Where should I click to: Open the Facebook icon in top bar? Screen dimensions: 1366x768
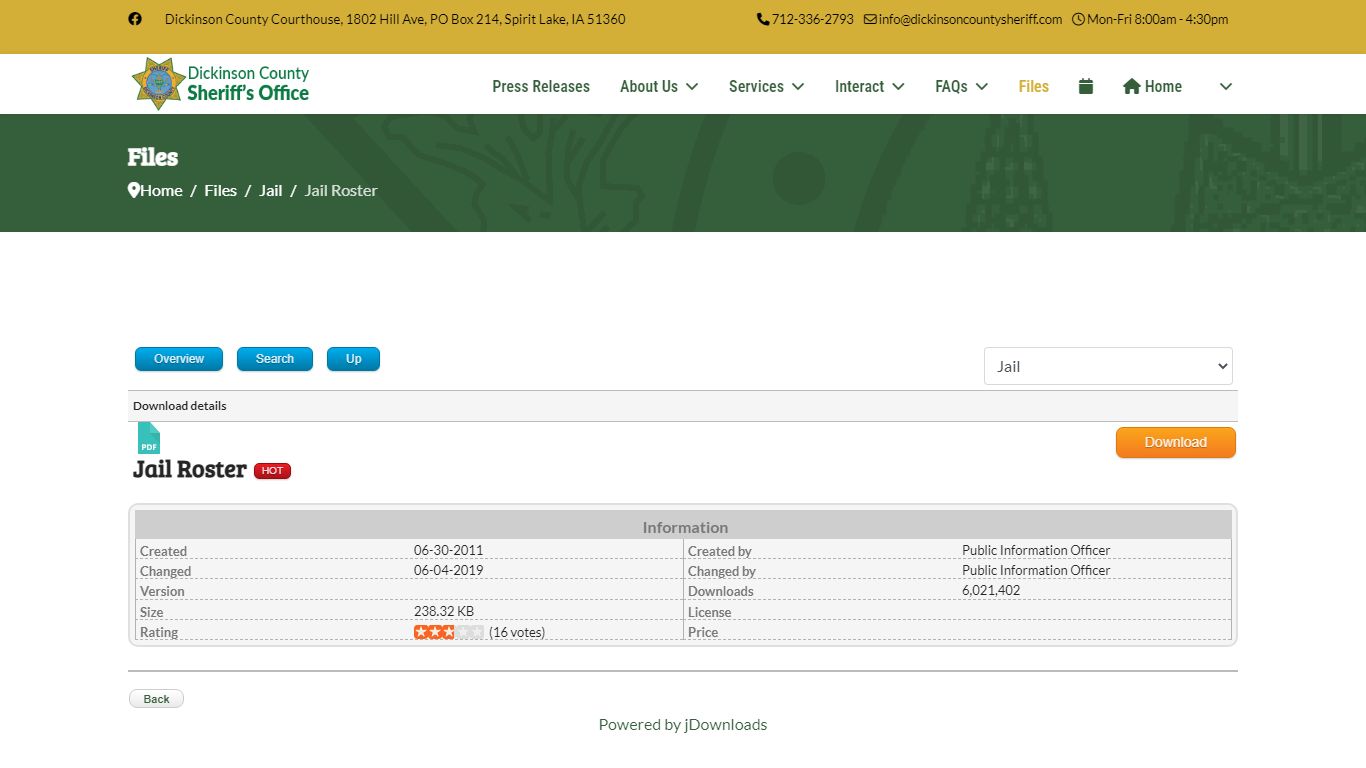[x=135, y=19]
